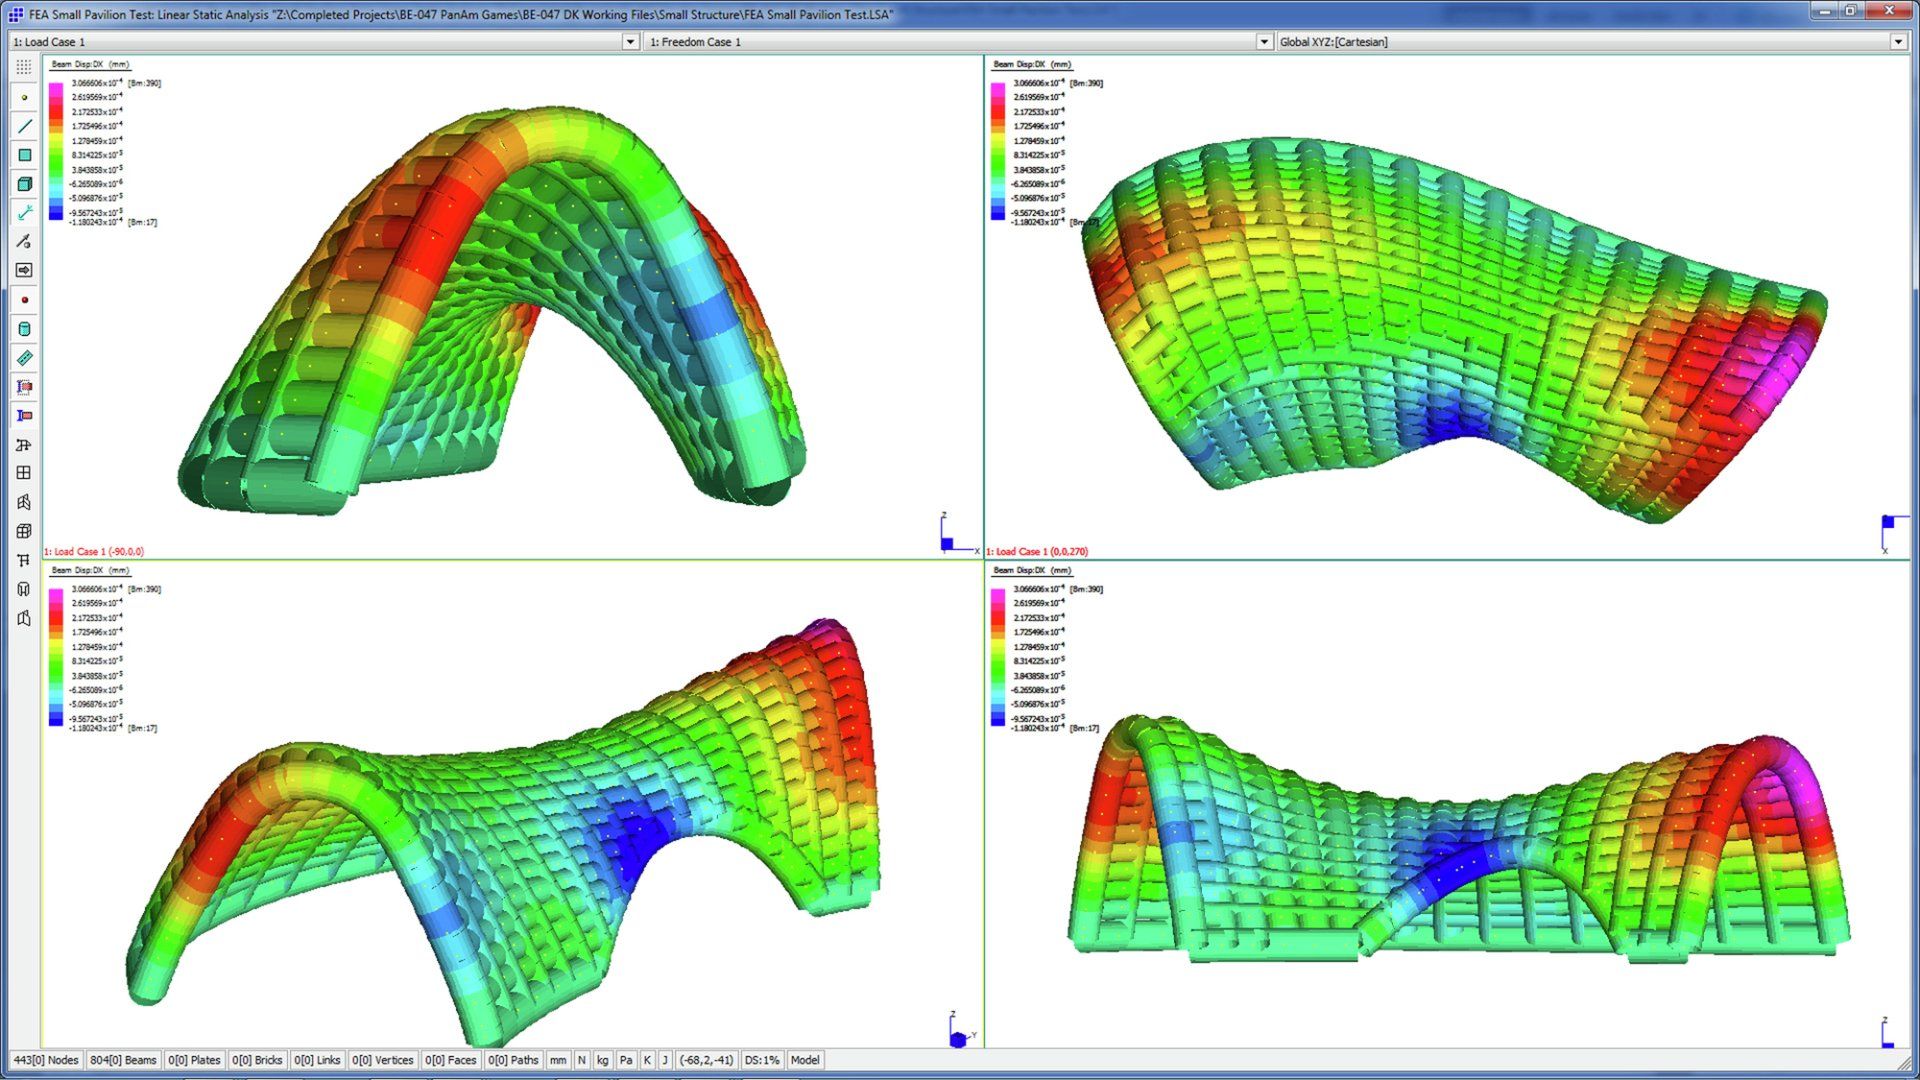
Task: Click the four-pane grid view icon
Action: 24,473
